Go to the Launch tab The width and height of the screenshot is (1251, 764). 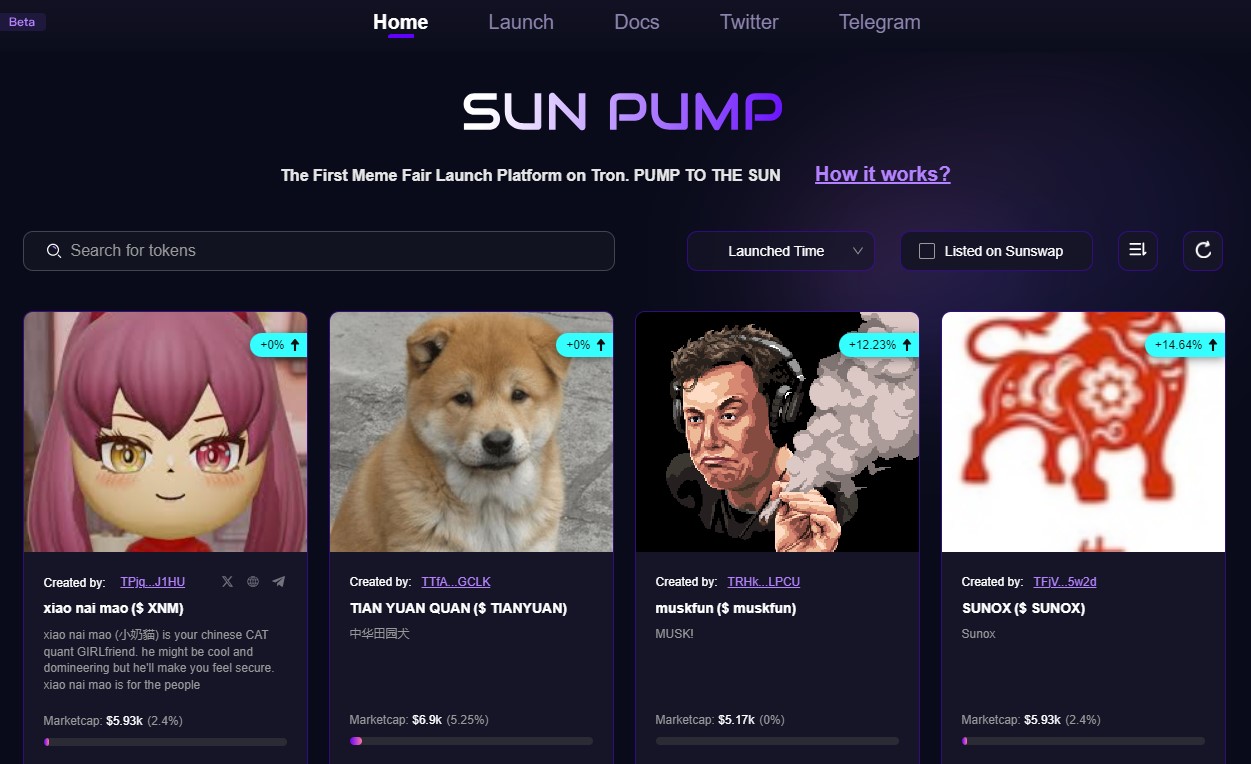(521, 22)
